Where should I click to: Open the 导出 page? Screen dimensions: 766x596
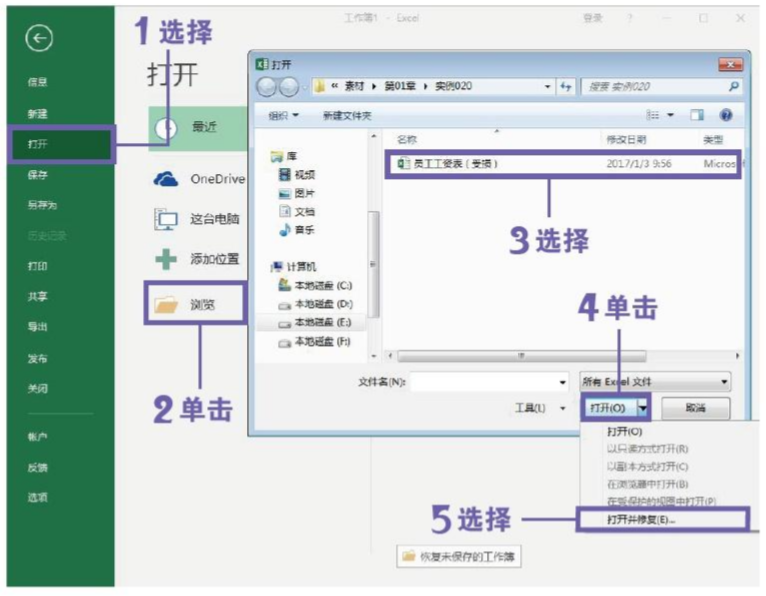[x=38, y=327]
